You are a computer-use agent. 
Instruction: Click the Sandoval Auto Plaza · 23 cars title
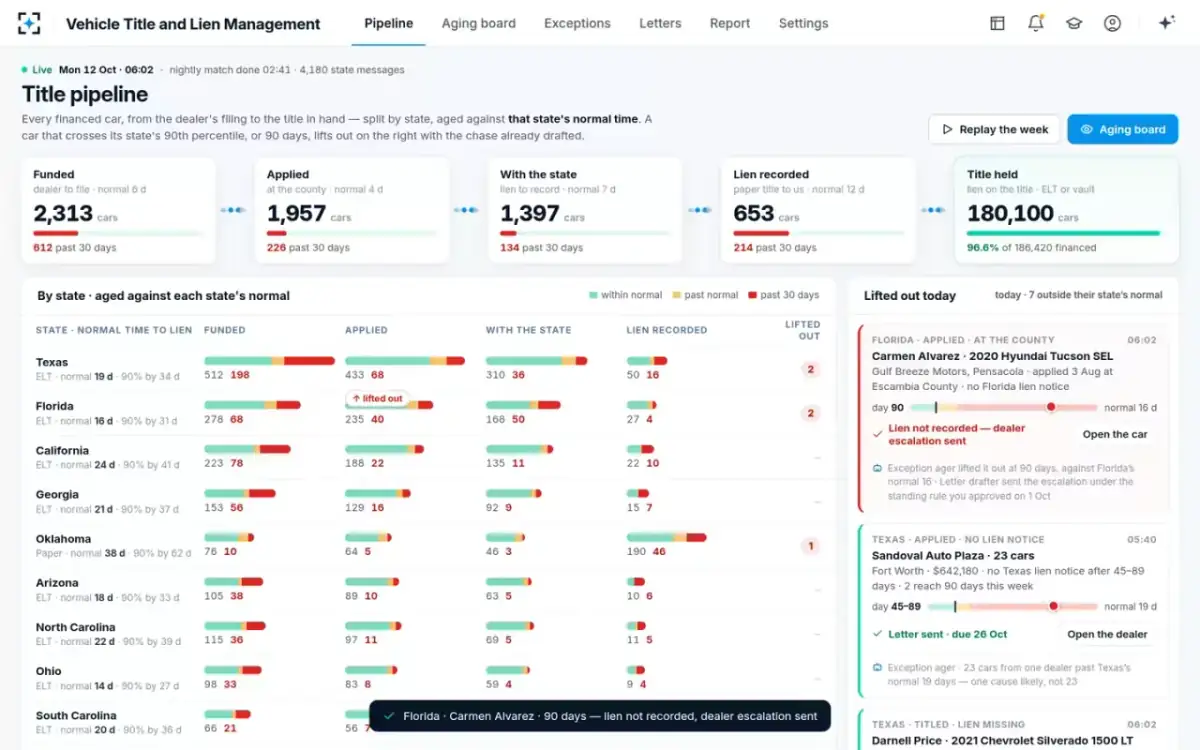pos(953,555)
